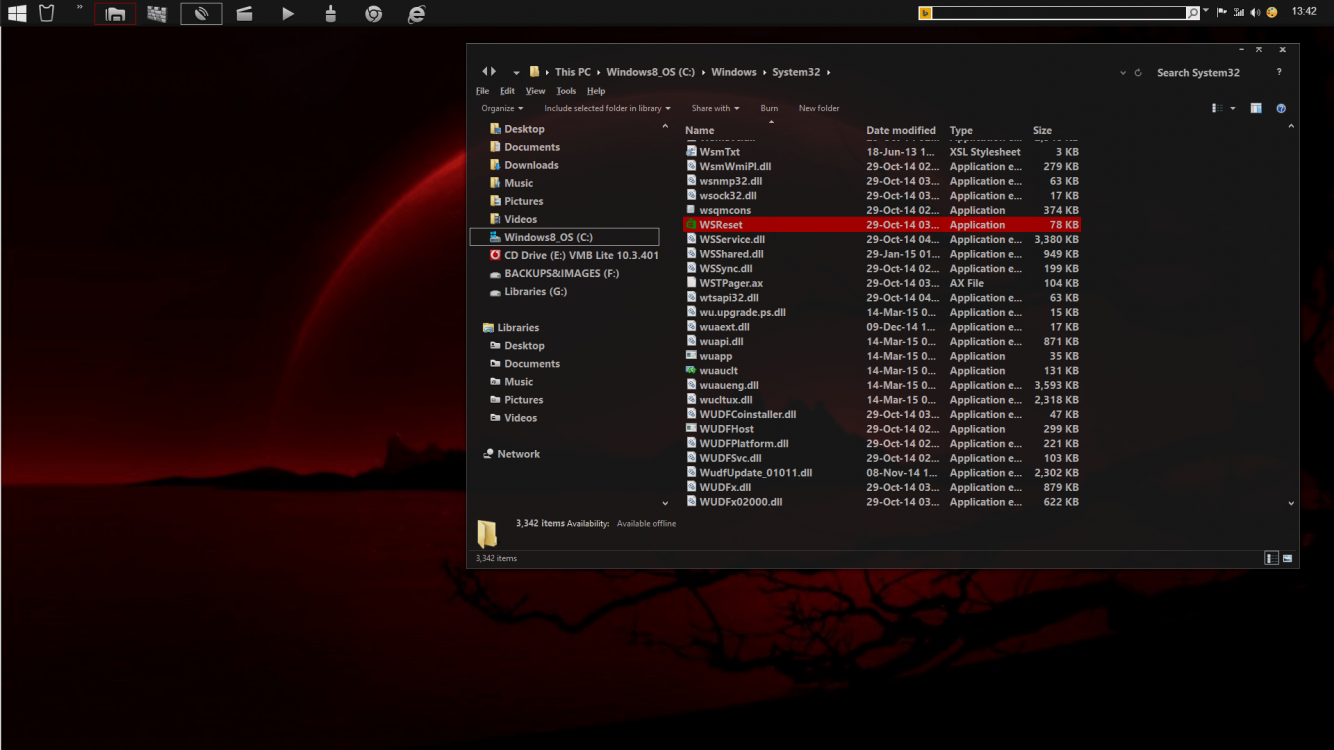
Task: Click the Bing logo in taskbar search
Action: (x=925, y=13)
